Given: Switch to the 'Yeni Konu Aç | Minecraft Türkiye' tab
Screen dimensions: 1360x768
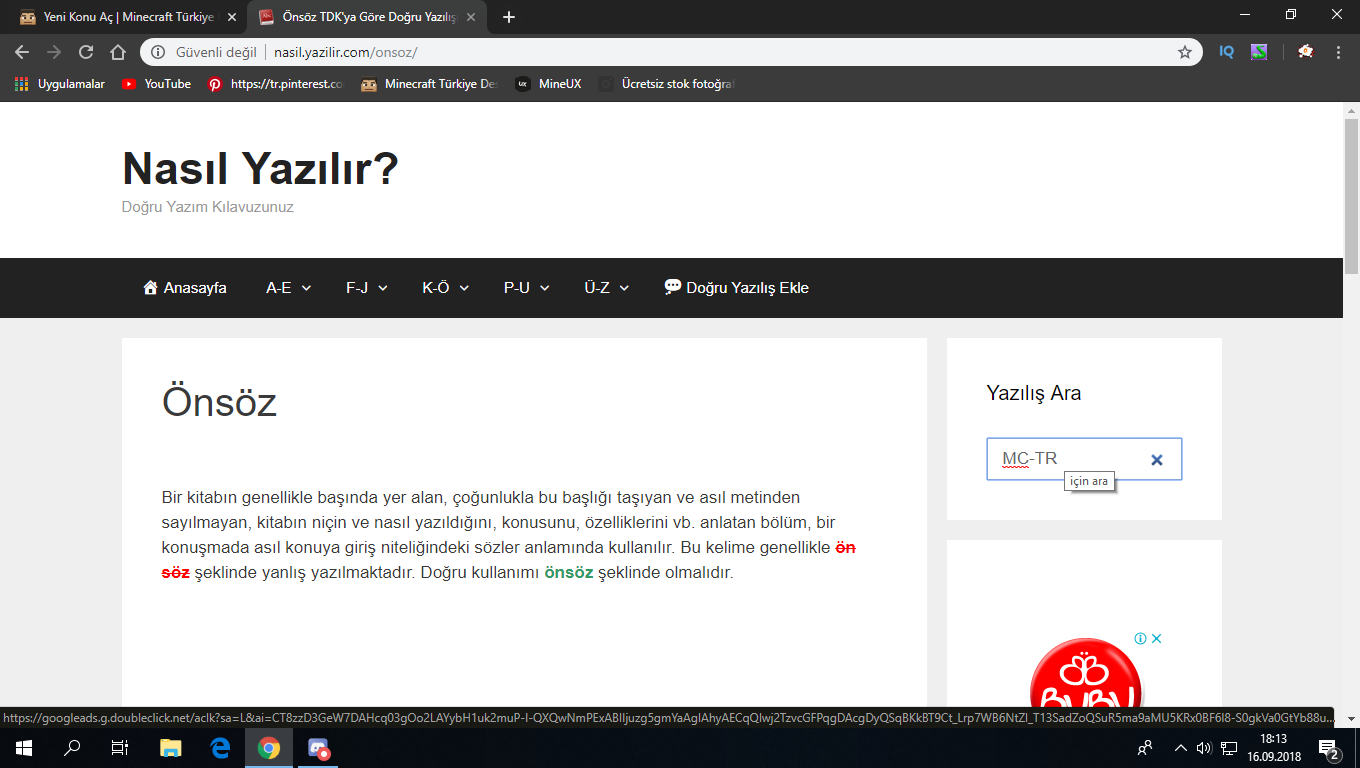Looking at the screenshot, I should pos(128,17).
